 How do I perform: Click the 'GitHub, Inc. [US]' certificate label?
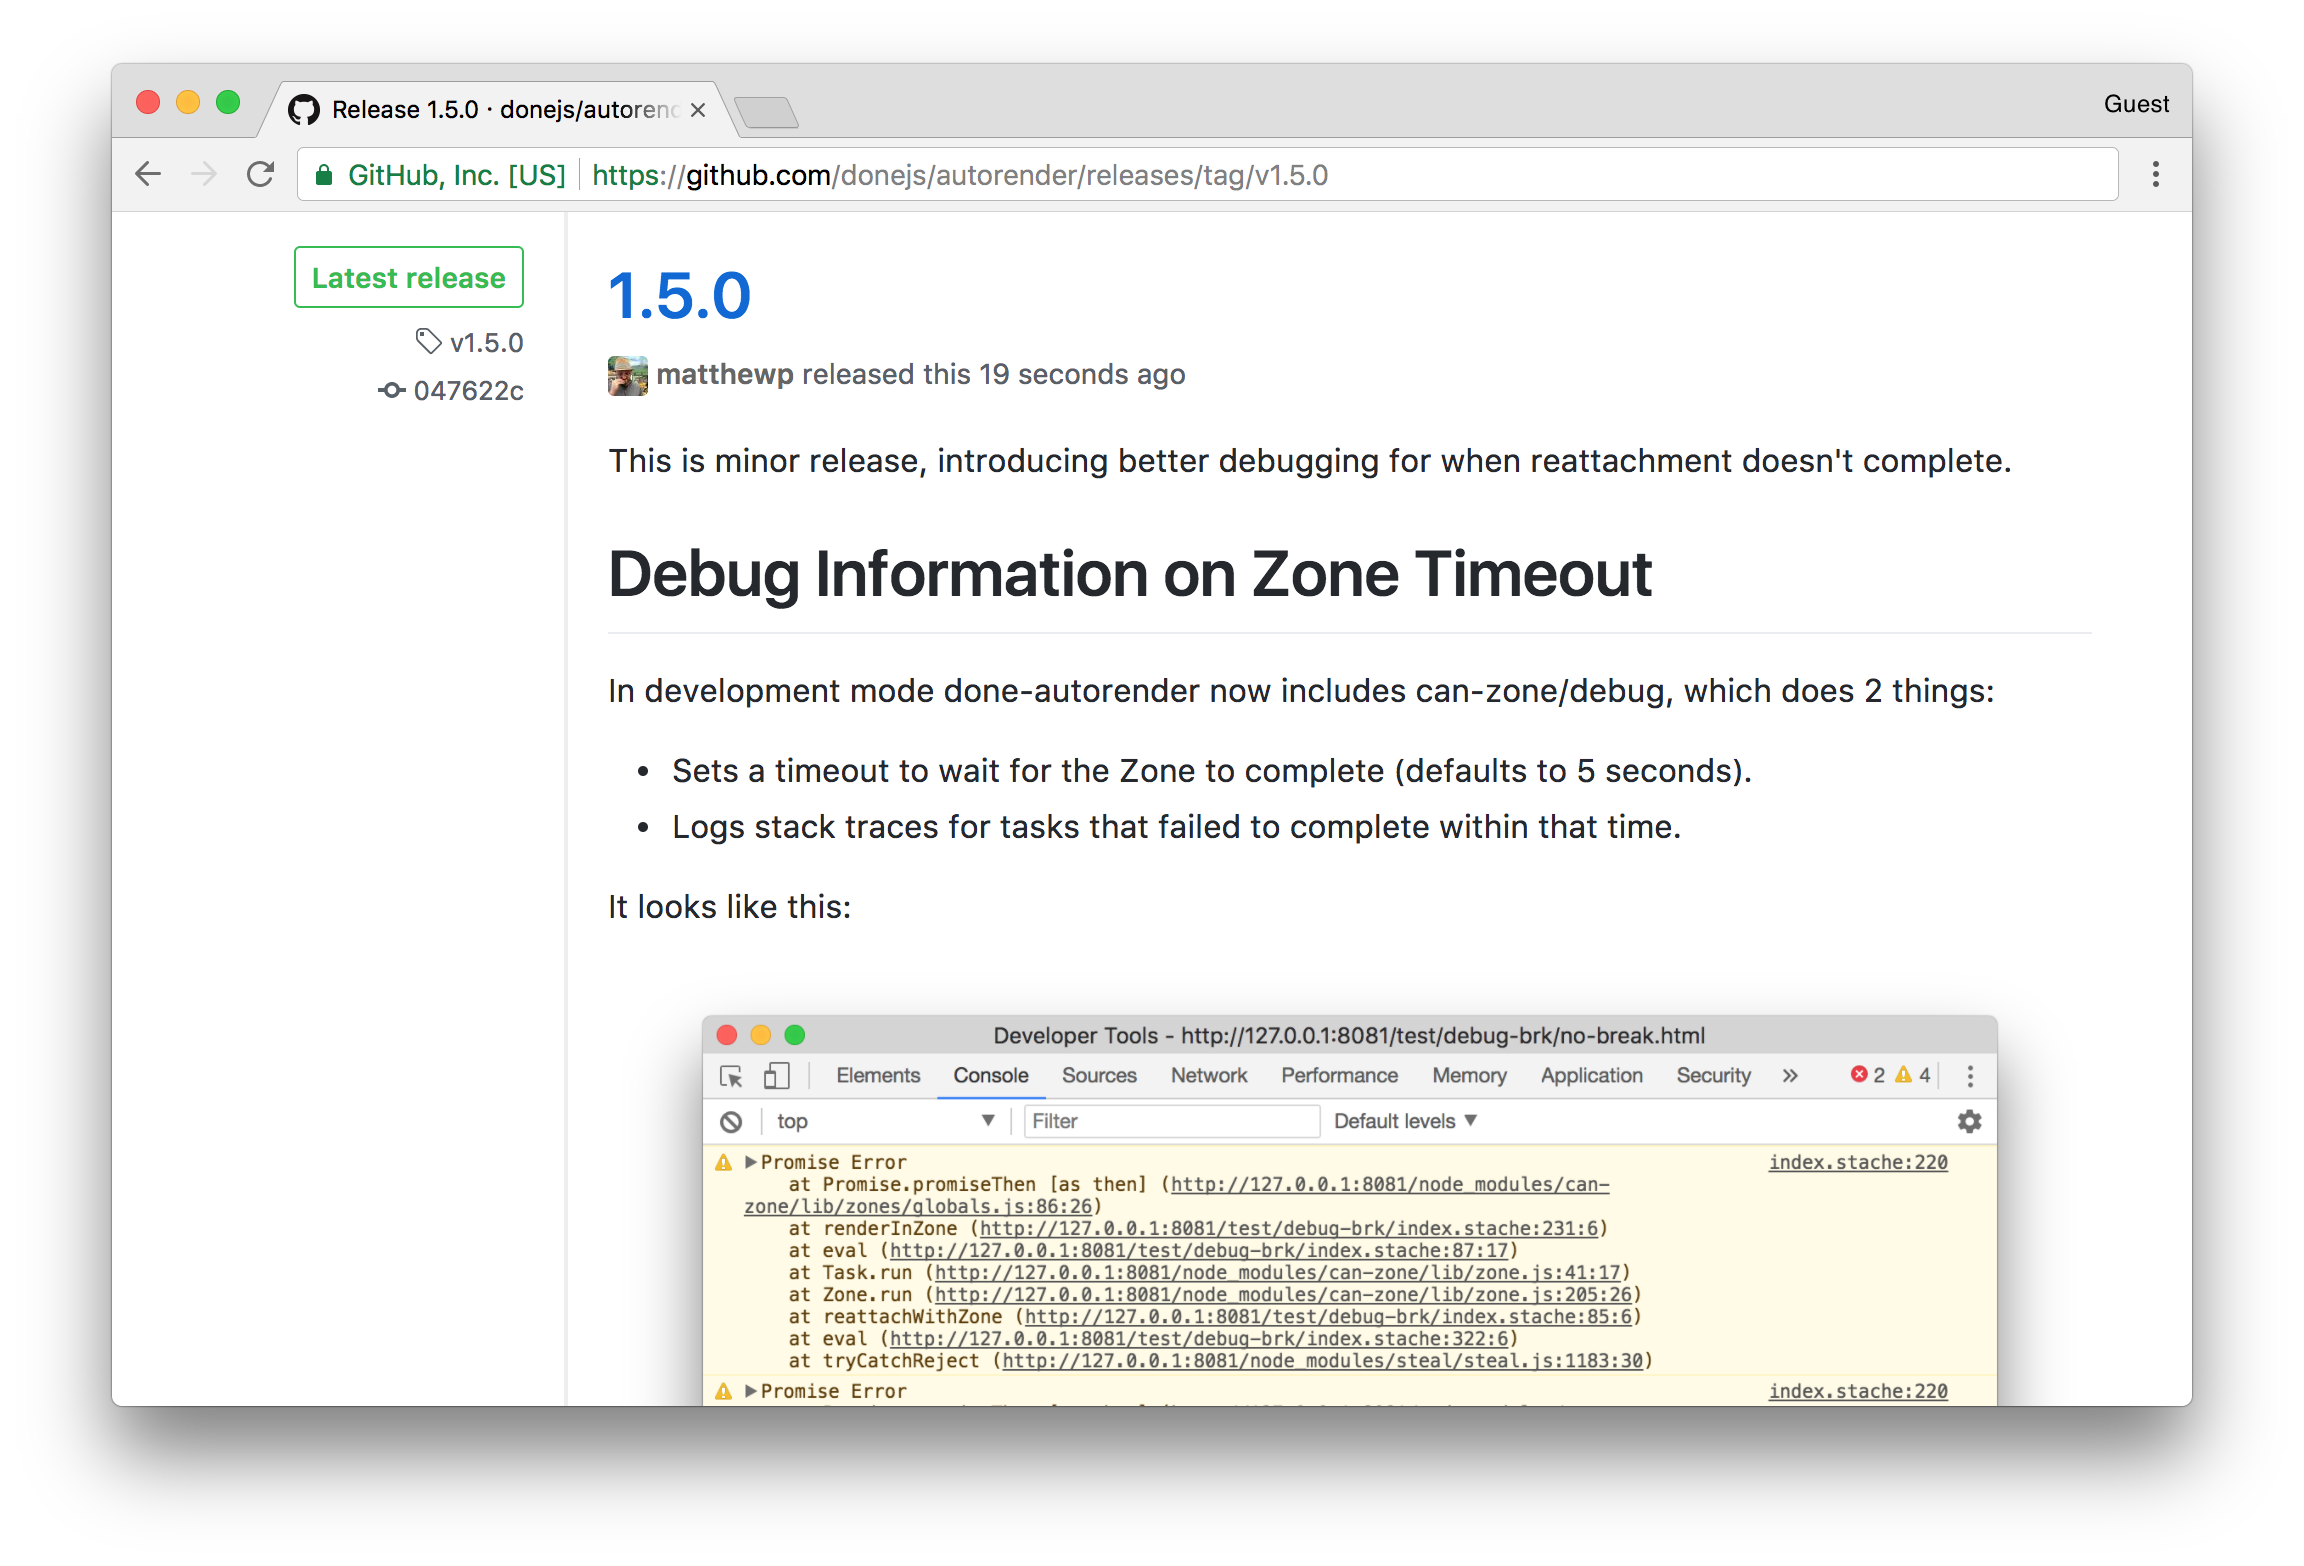457,175
